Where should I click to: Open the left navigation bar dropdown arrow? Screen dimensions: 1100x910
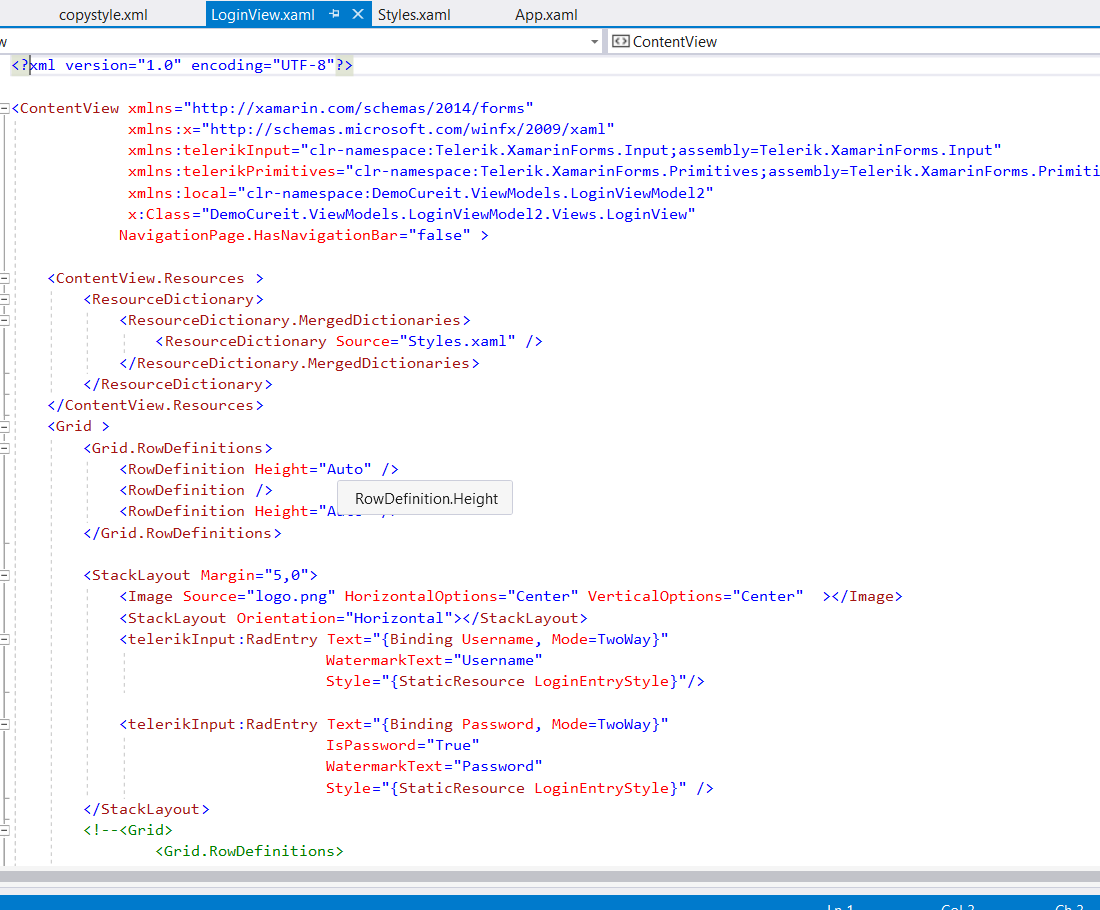[594, 42]
